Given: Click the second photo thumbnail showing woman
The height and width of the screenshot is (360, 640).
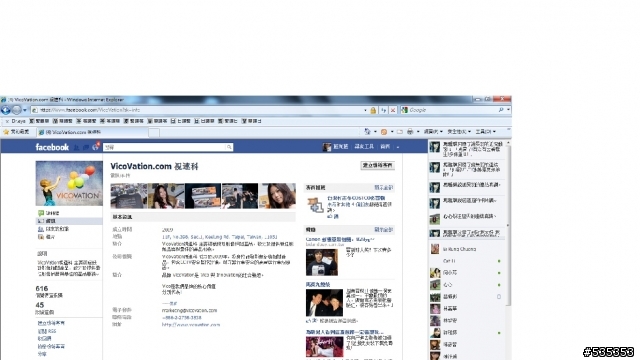Looking at the screenshot, I should click(x=166, y=196).
